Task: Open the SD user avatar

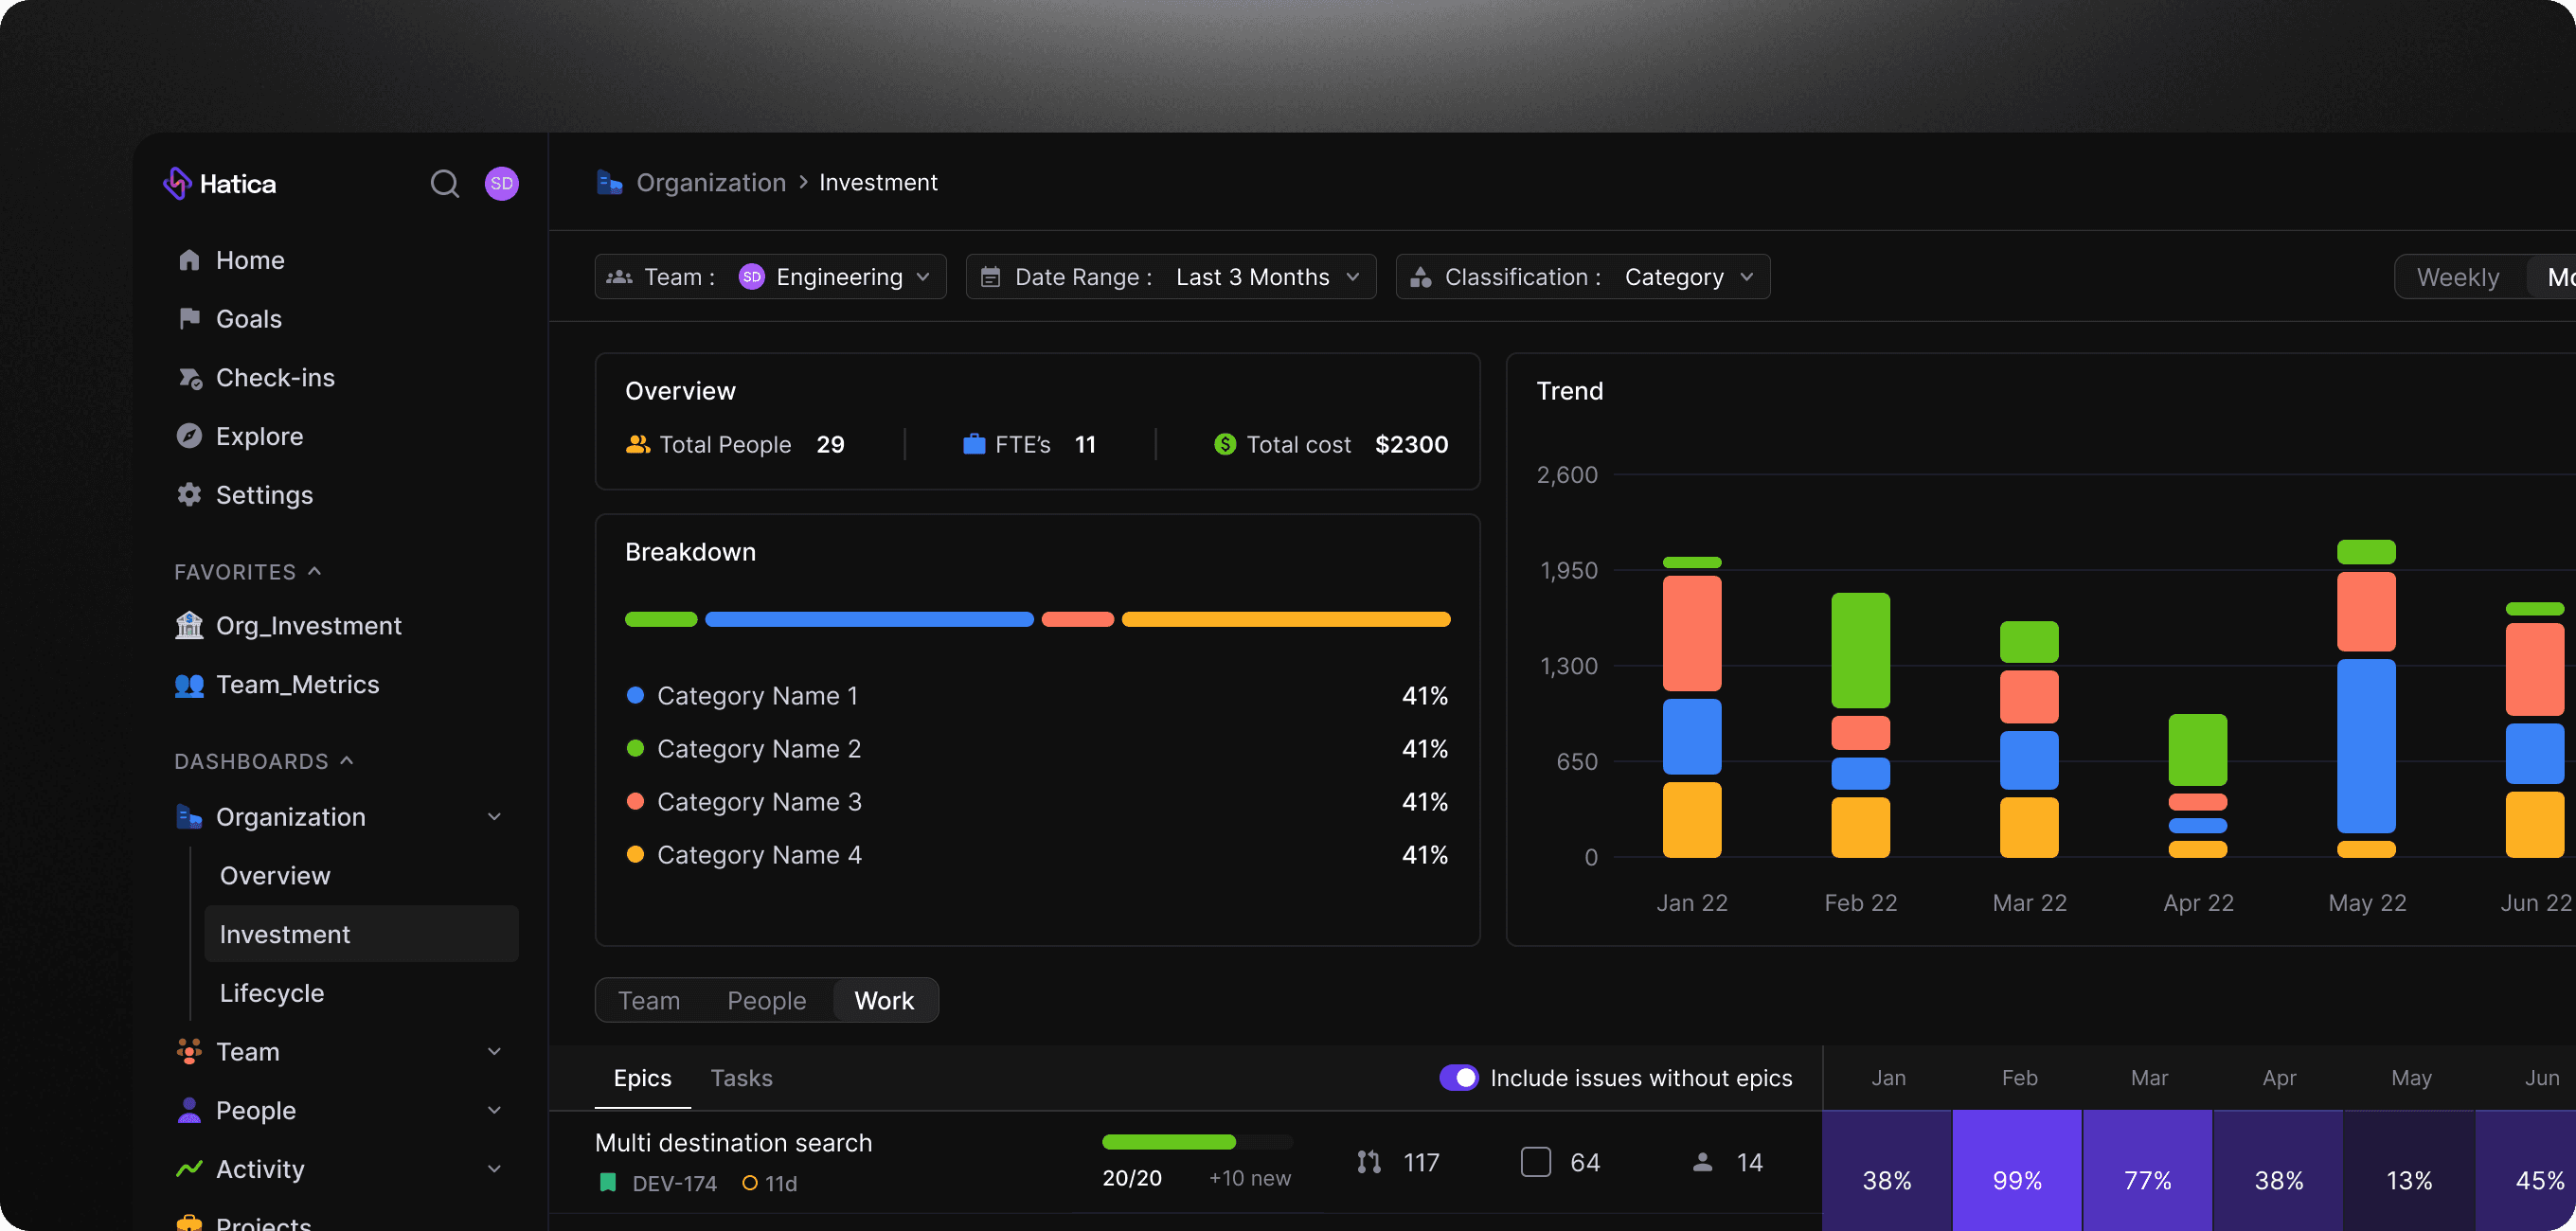Action: (501, 184)
